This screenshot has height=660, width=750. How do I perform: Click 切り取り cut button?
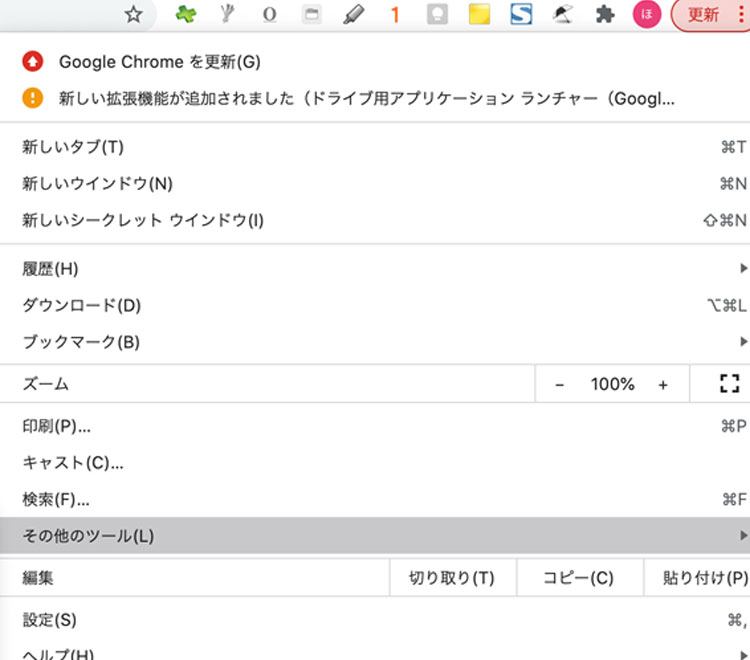pos(452,578)
